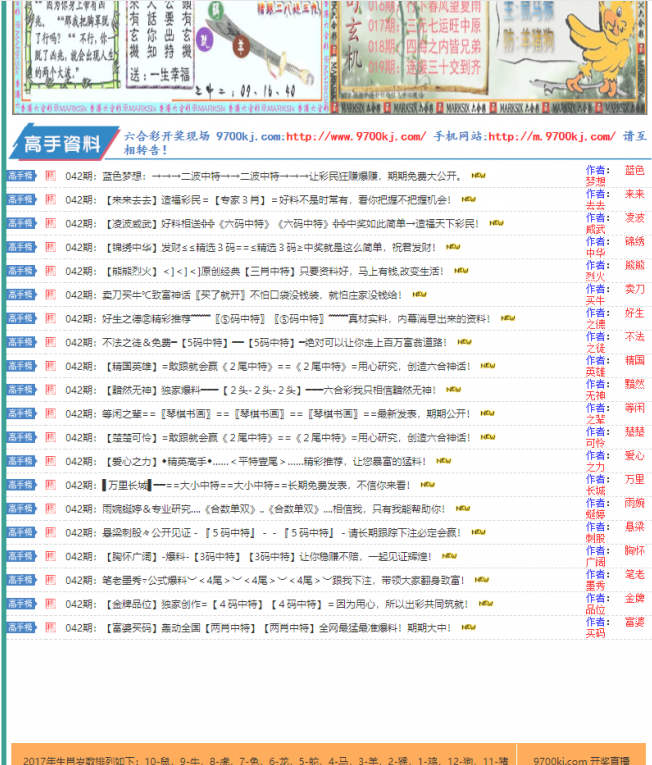Open the 富婆买码 两肖中特 post
652x765 pixels.
pyautogui.click(x=259, y=628)
